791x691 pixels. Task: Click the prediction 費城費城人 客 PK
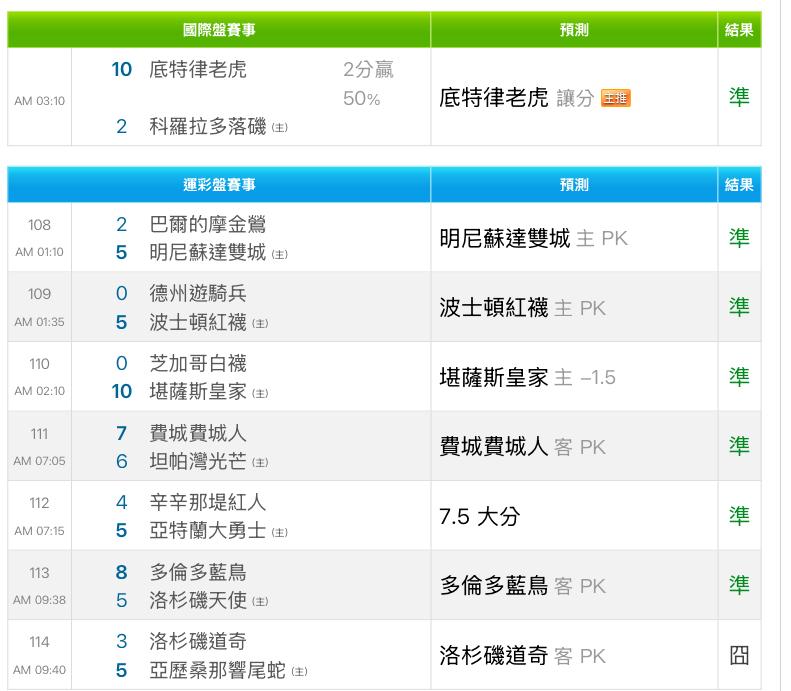point(522,447)
